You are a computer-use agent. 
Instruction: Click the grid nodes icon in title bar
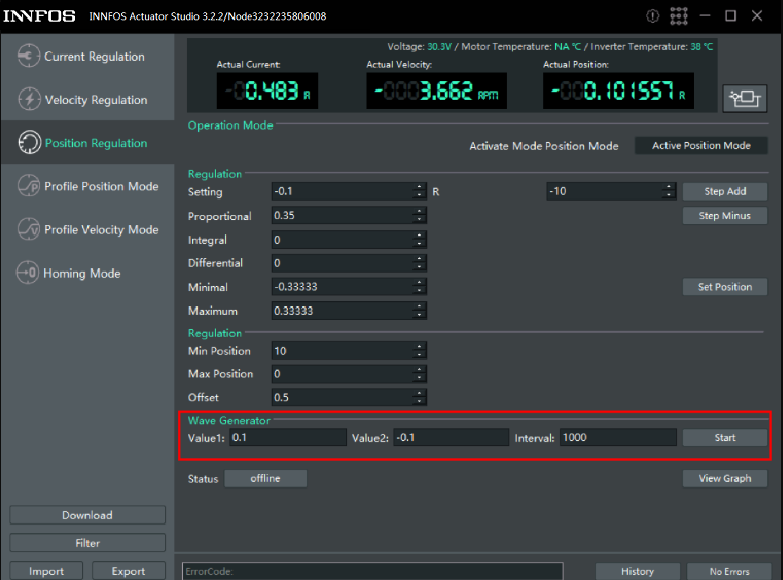tap(680, 16)
